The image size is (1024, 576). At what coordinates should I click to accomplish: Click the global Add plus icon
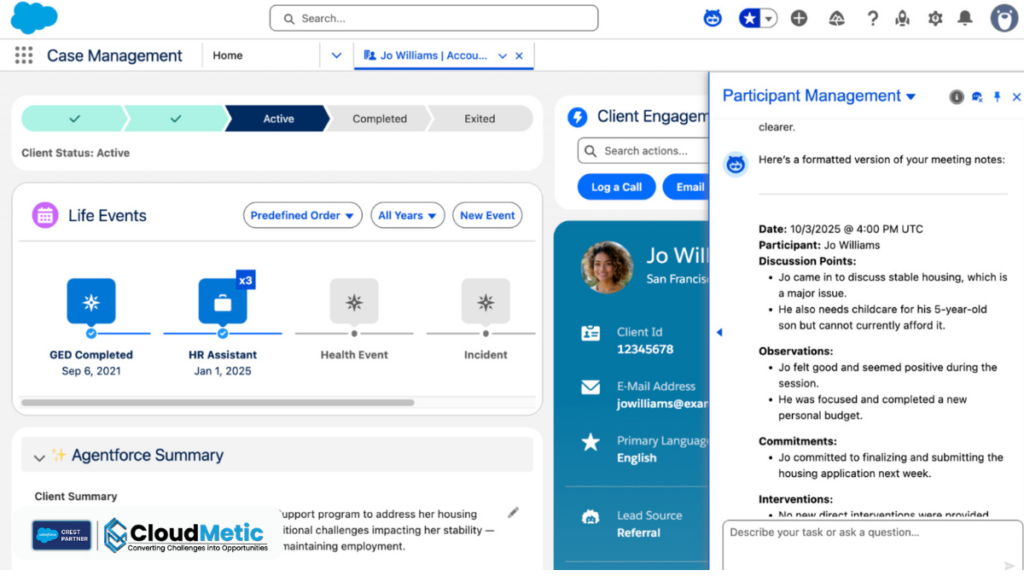800,18
